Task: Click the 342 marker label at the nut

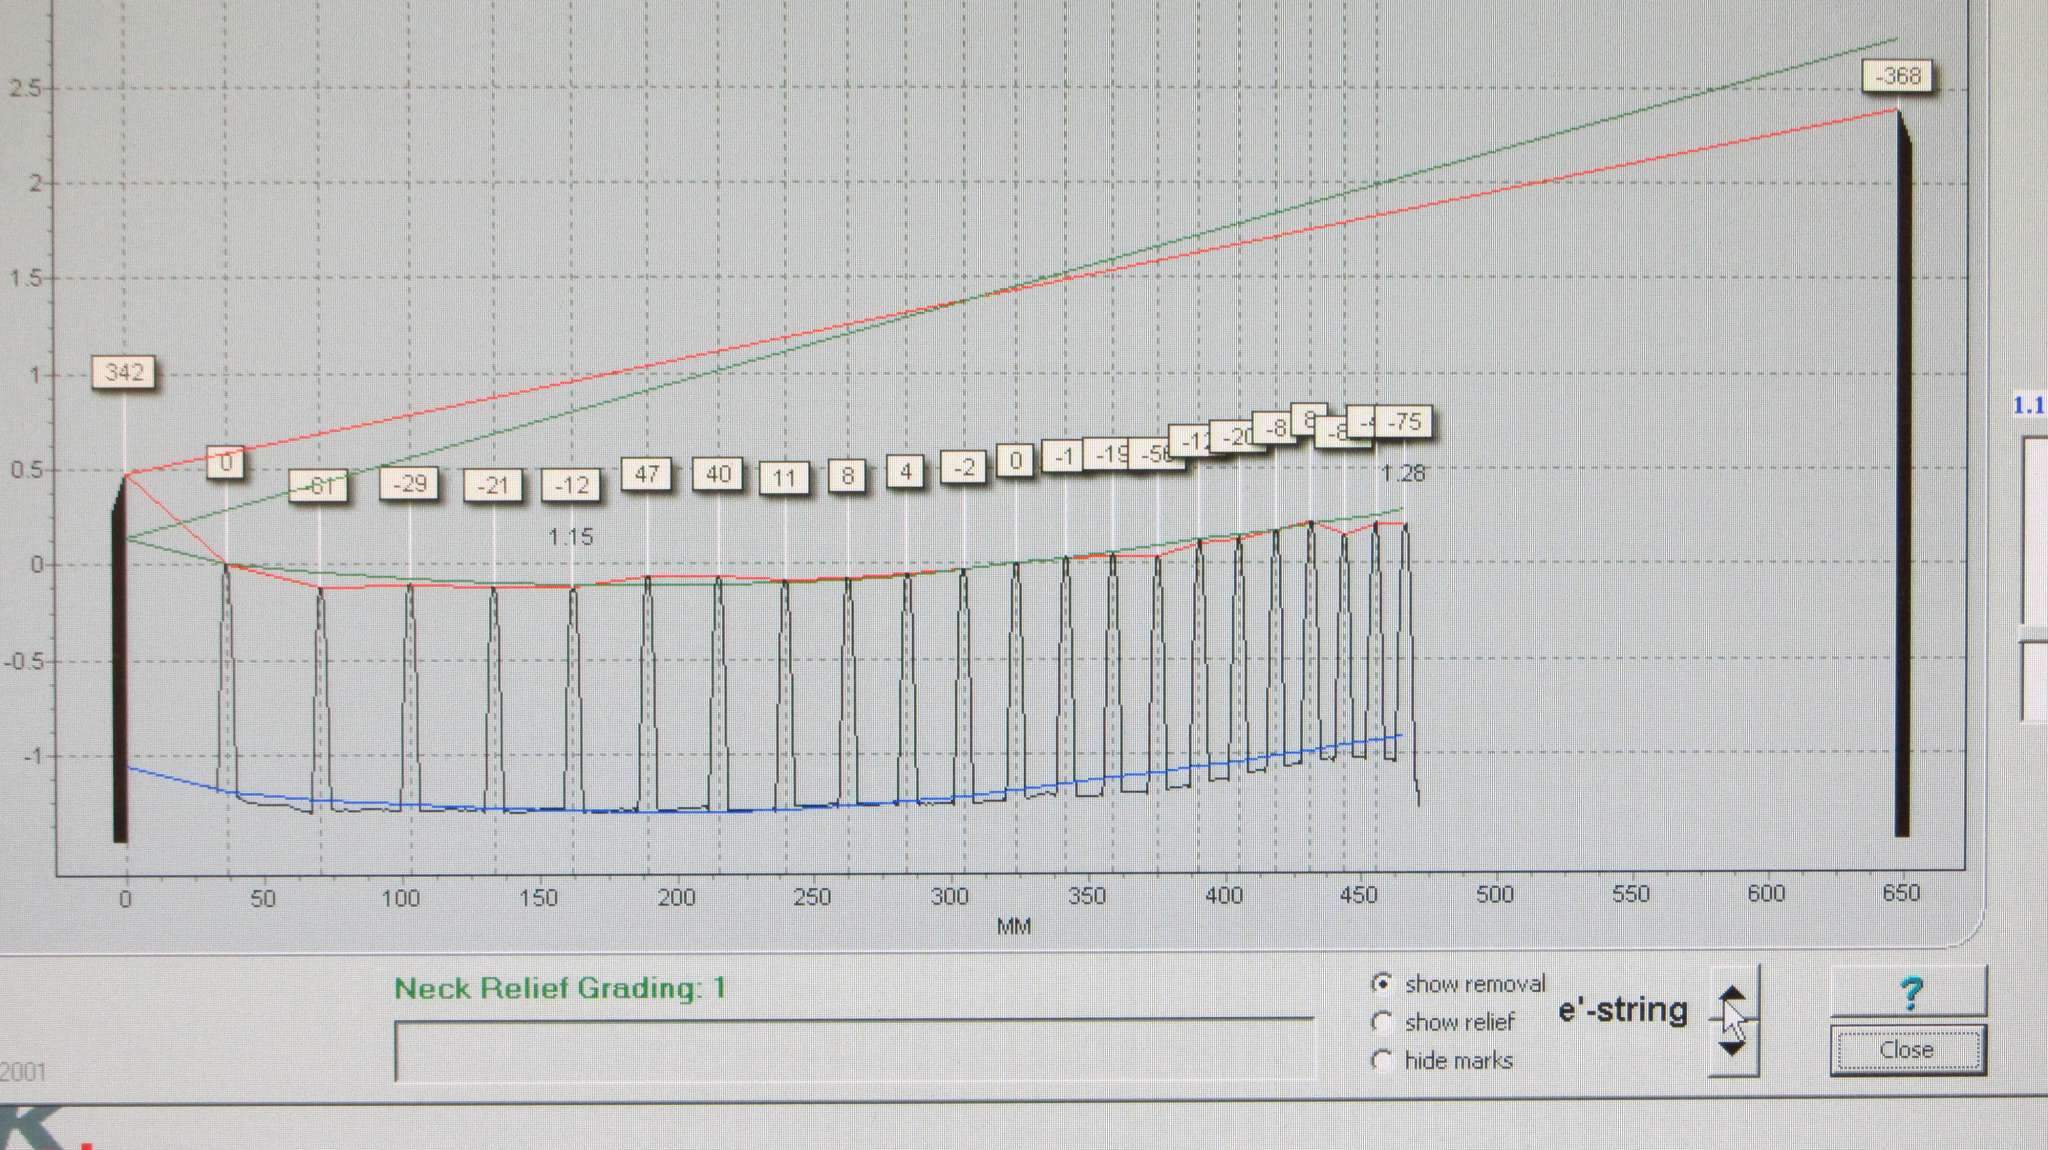Action: [124, 372]
